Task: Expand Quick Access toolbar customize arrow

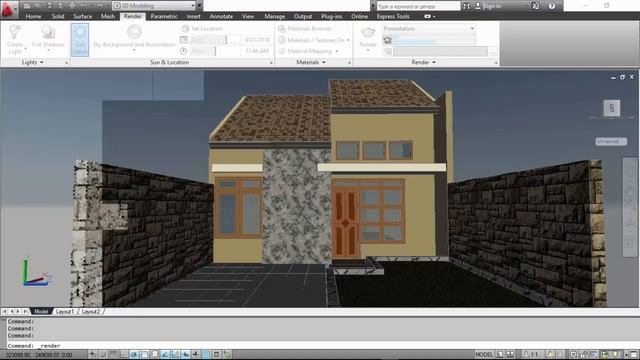Action: (x=200, y=6)
